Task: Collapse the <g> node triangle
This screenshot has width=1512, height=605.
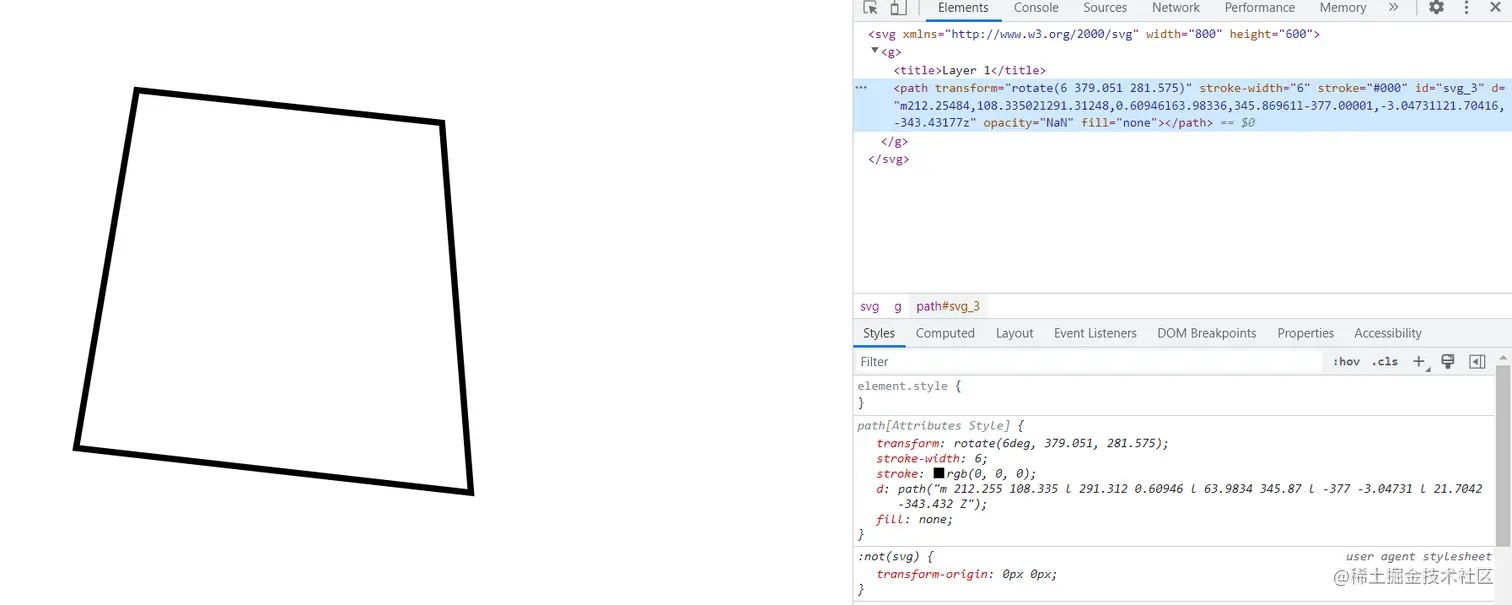Action: click(x=875, y=51)
